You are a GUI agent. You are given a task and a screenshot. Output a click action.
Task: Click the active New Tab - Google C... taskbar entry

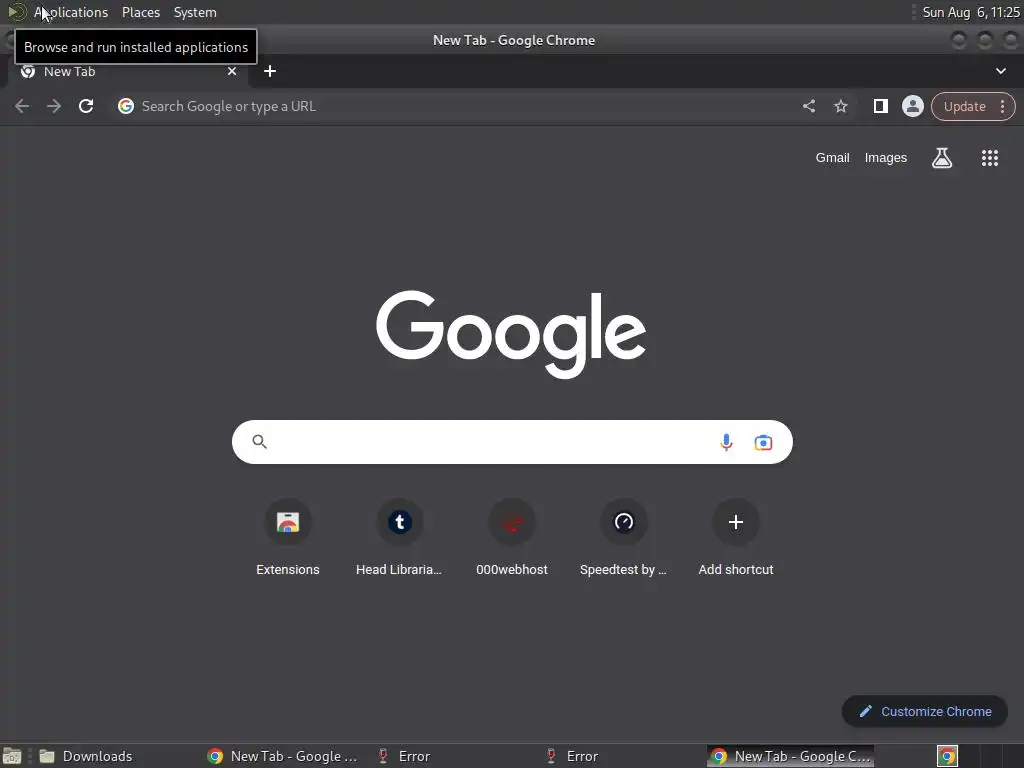coord(790,756)
